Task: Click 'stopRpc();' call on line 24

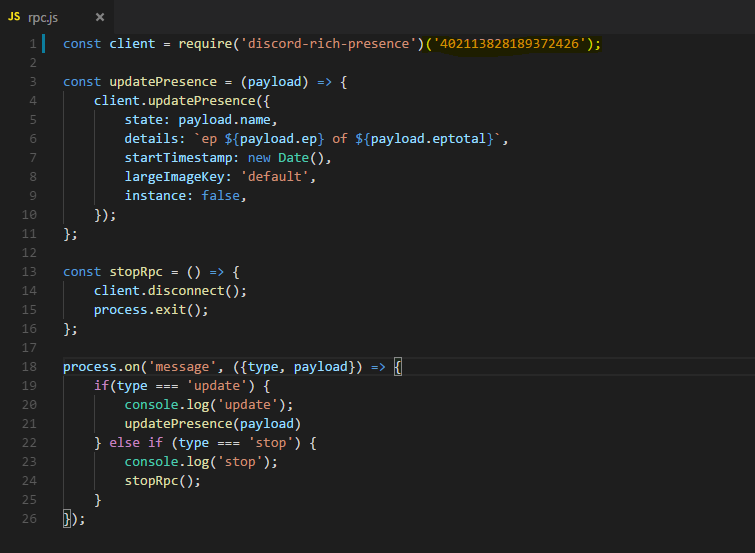Action: pyautogui.click(x=163, y=481)
